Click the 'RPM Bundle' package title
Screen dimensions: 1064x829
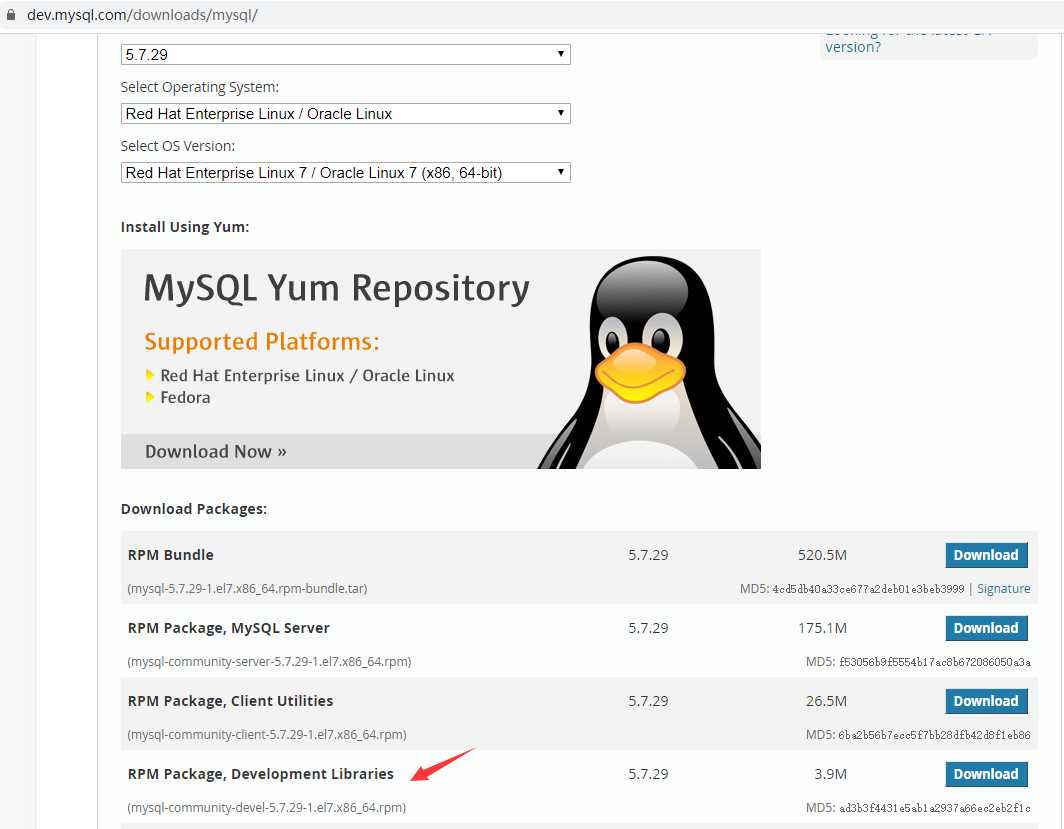[170, 555]
